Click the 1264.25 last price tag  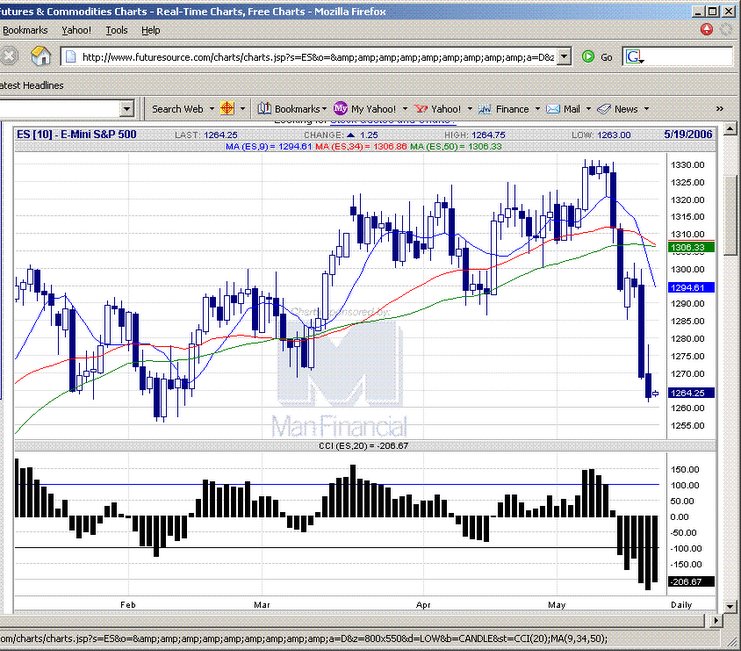pyautogui.click(x=691, y=393)
